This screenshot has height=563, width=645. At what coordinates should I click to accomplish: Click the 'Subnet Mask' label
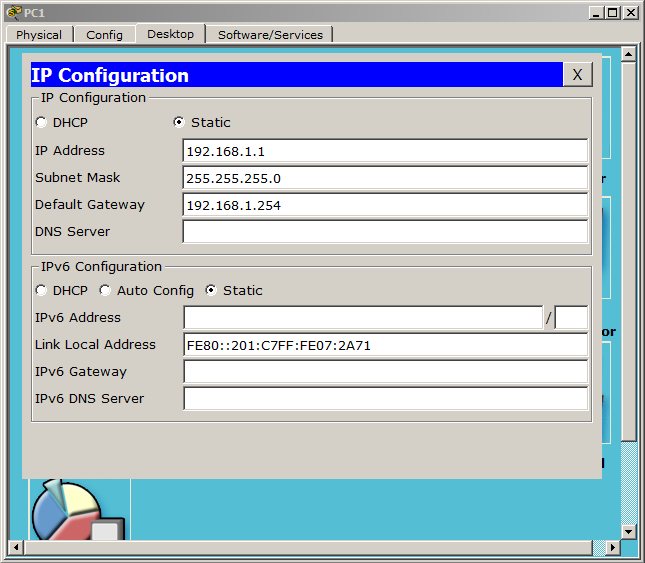point(78,178)
